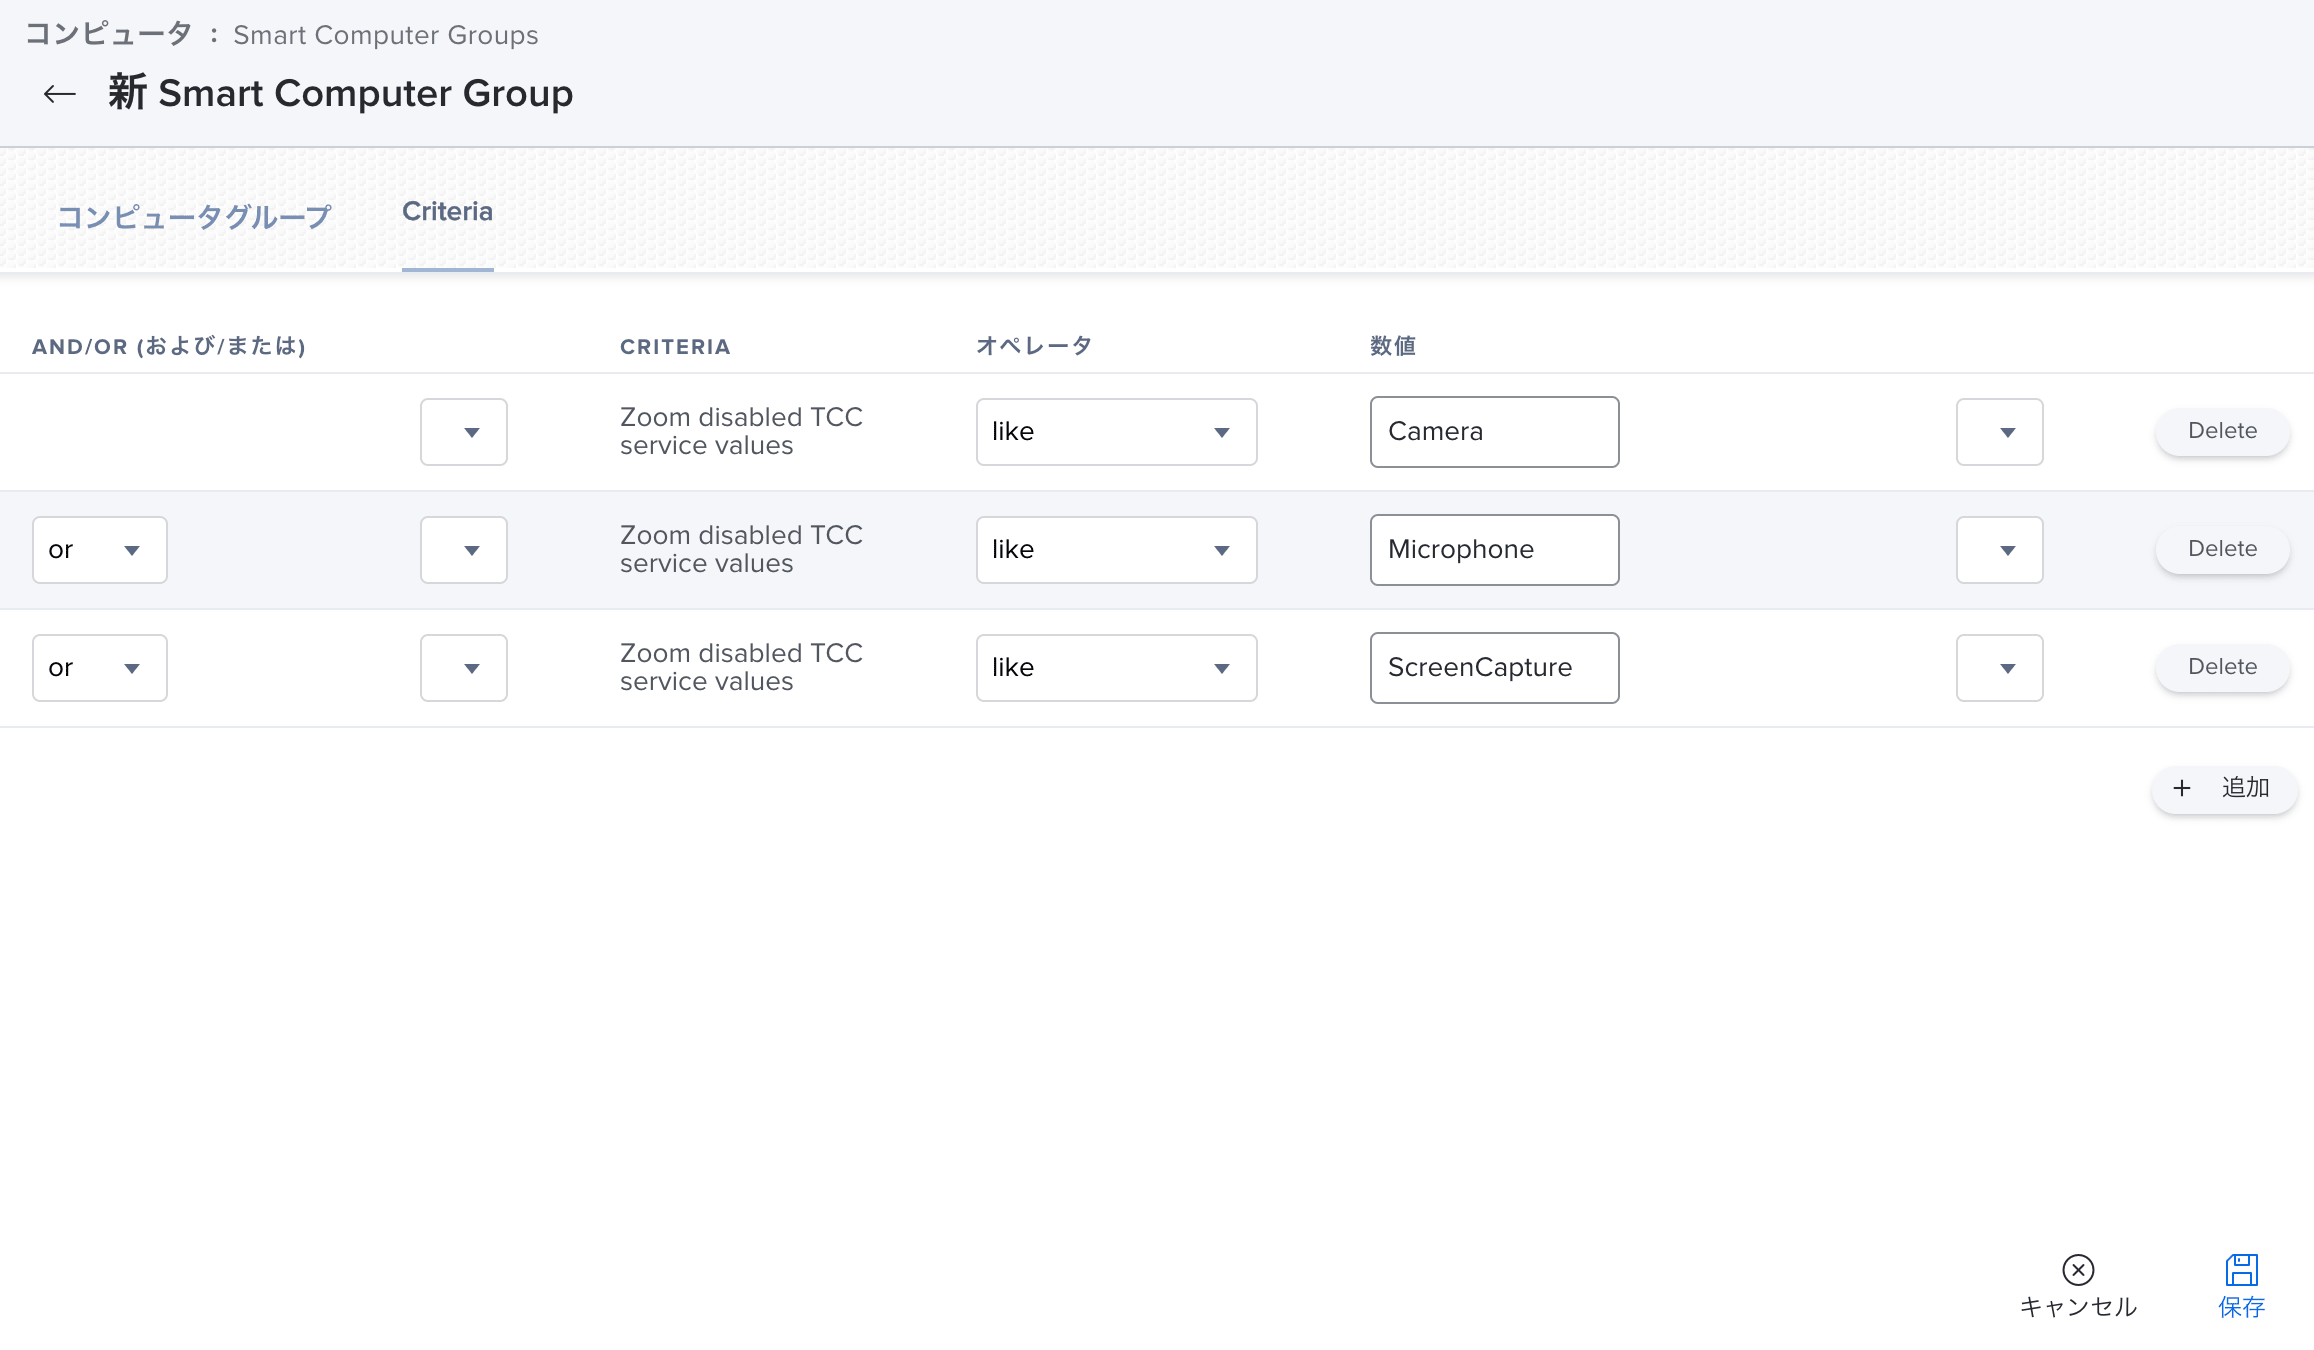Image resolution: width=2314 pixels, height=1350 pixels.
Task: Open the like operator dropdown for Microphone
Action: pyautogui.click(x=1116, y=550)
